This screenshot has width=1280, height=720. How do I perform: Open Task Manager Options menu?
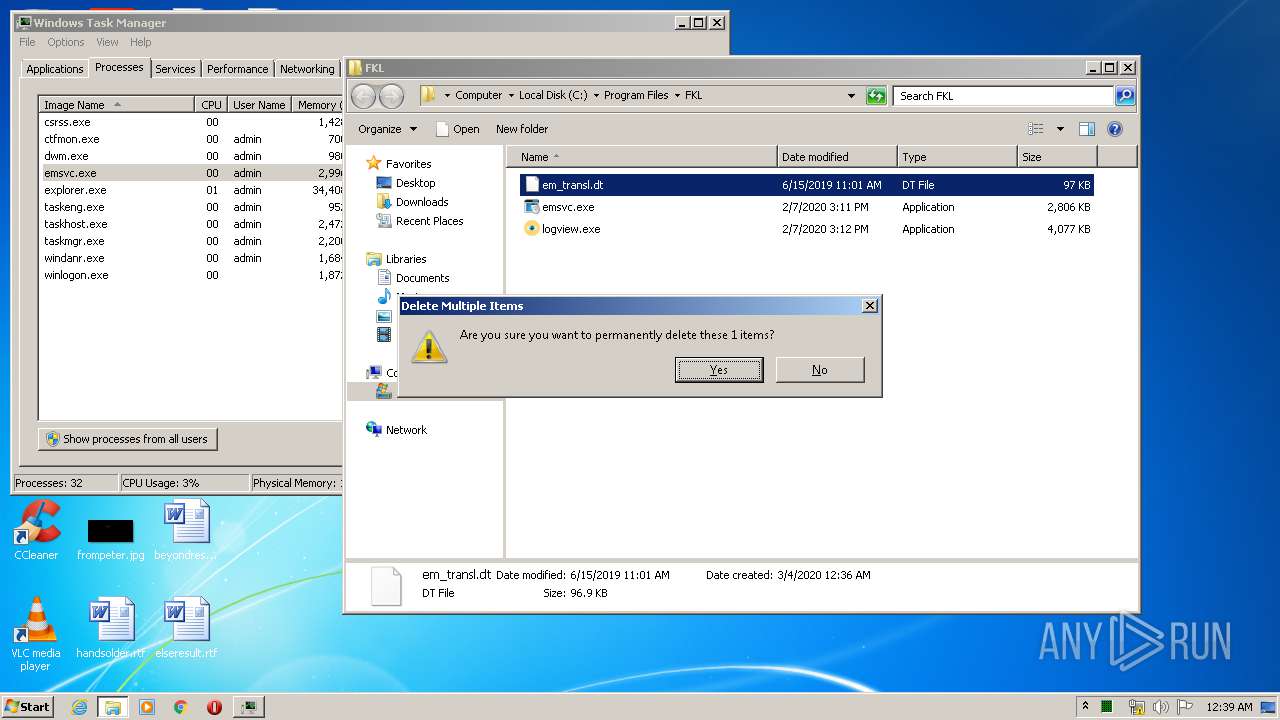(66, 42)
